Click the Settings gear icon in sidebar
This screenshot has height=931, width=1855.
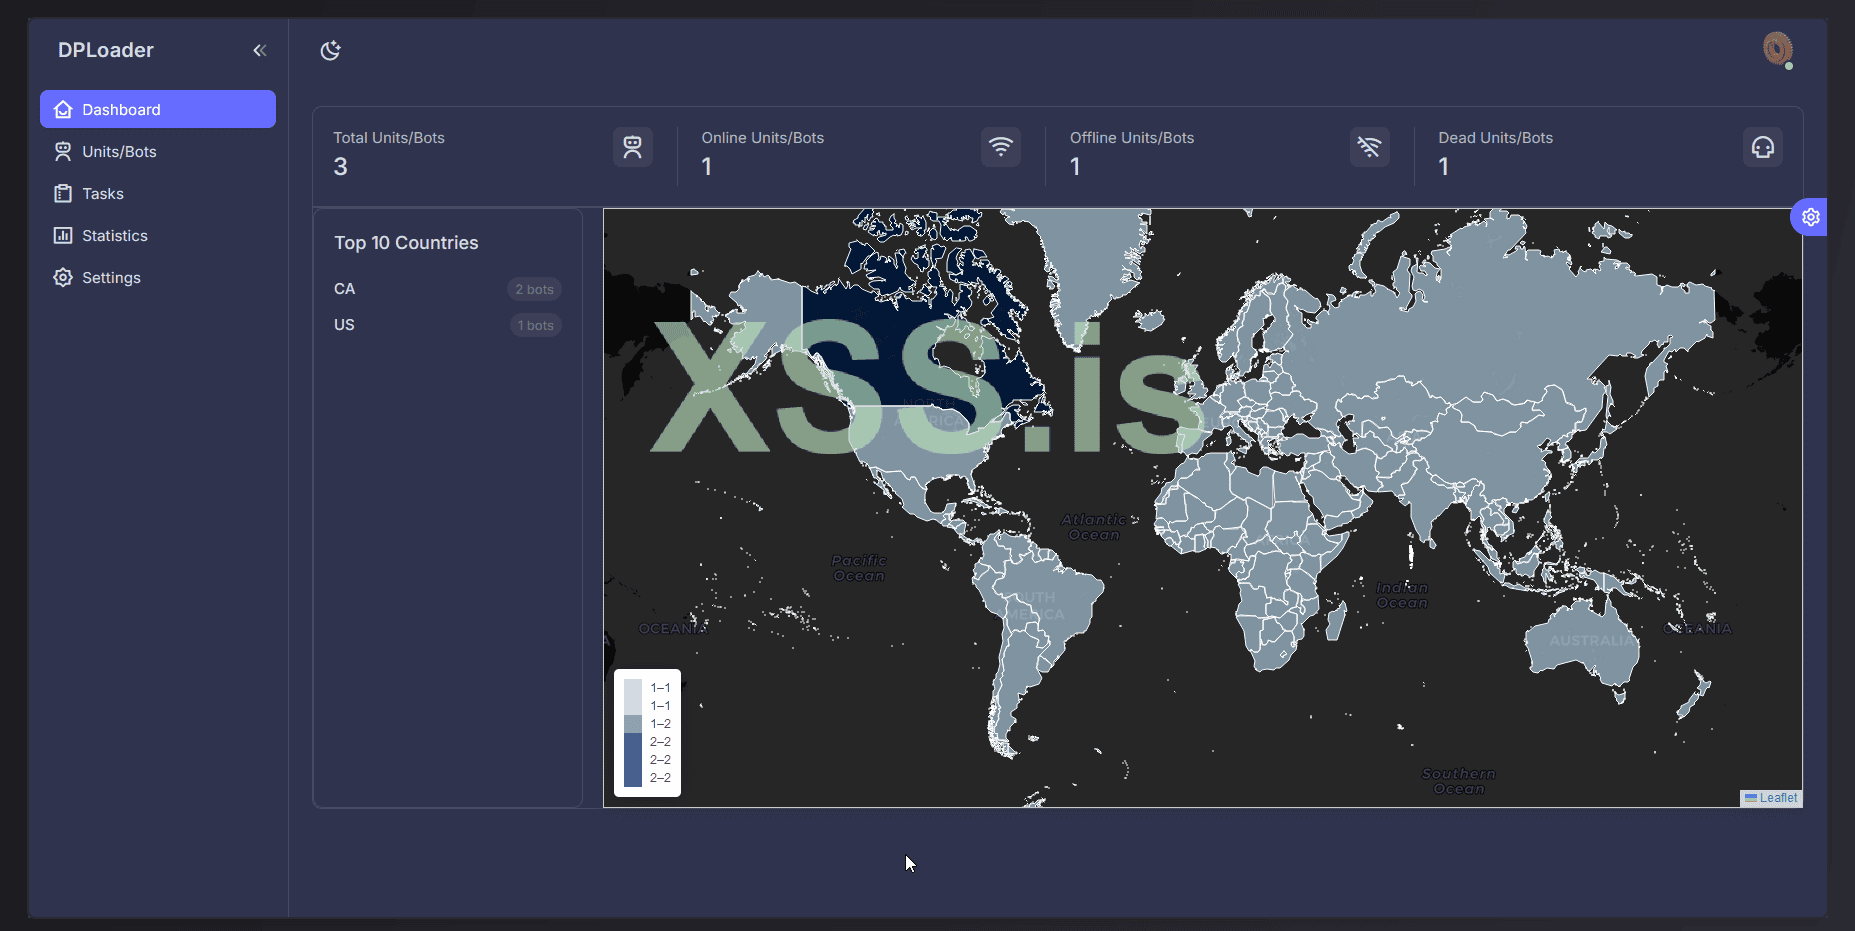[63, 278]
